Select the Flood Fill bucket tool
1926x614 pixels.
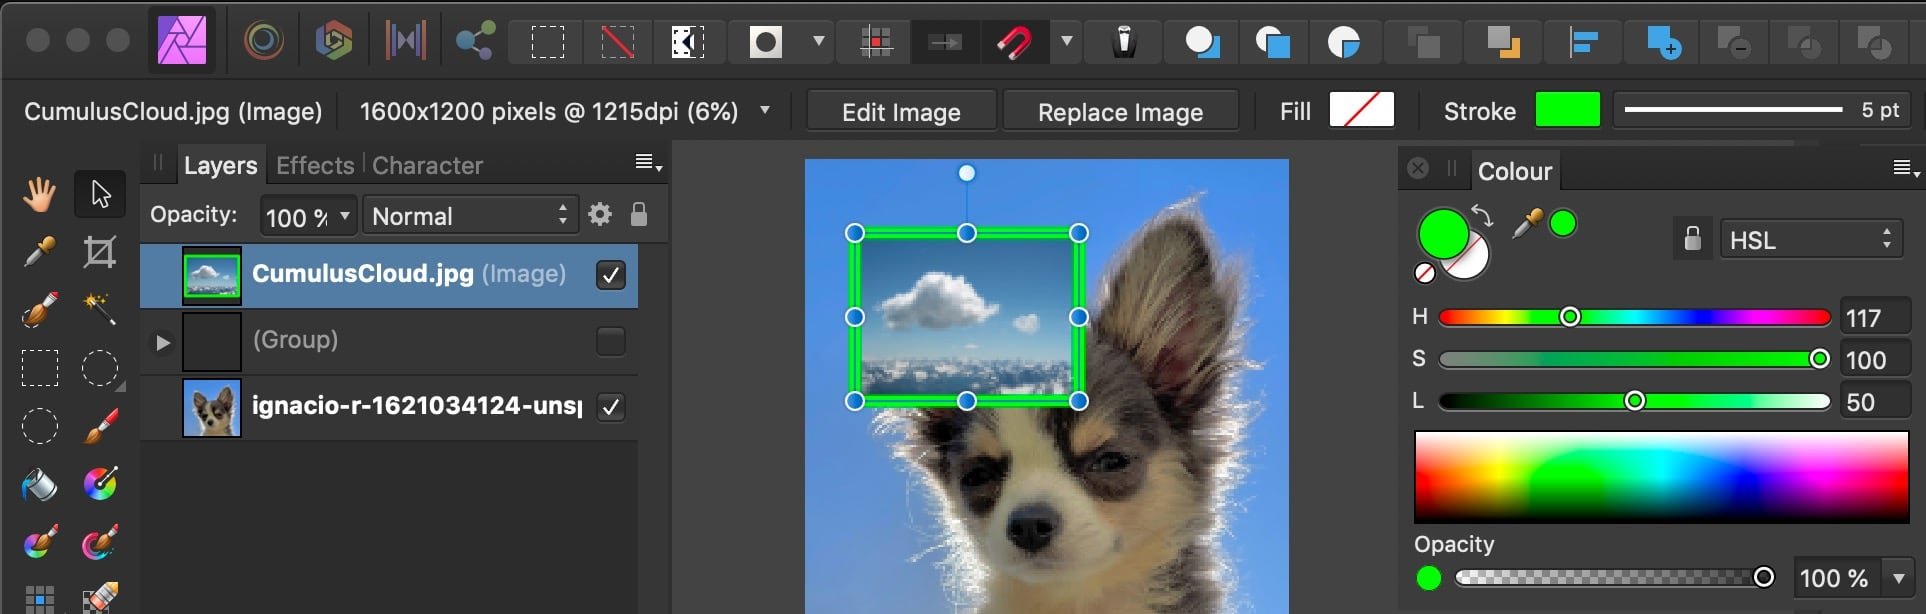40,485
